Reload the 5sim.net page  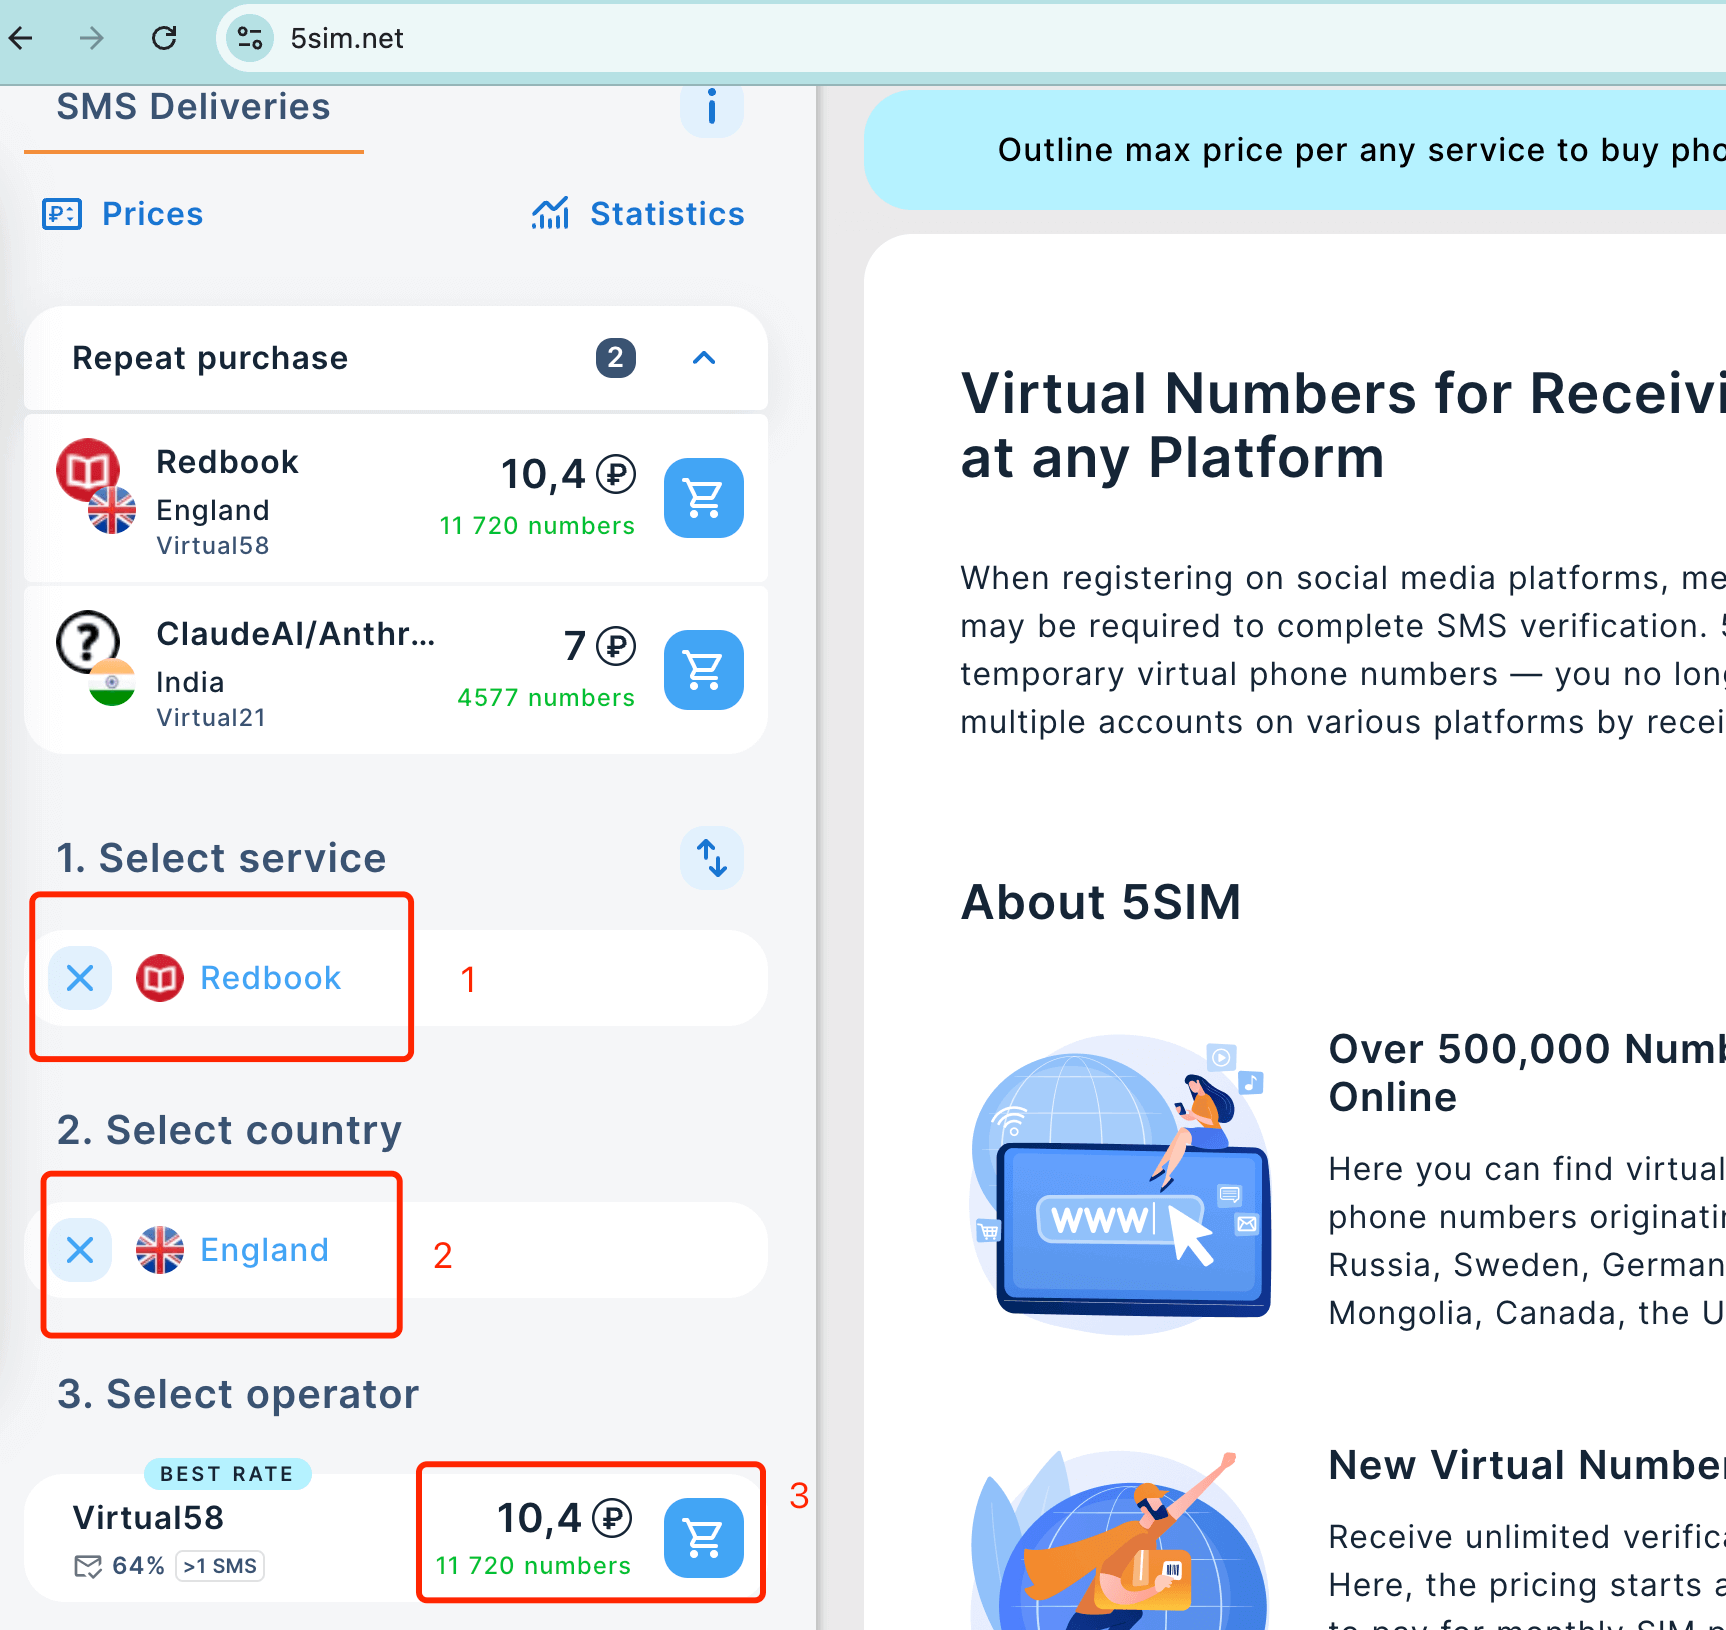coord(164,38)
